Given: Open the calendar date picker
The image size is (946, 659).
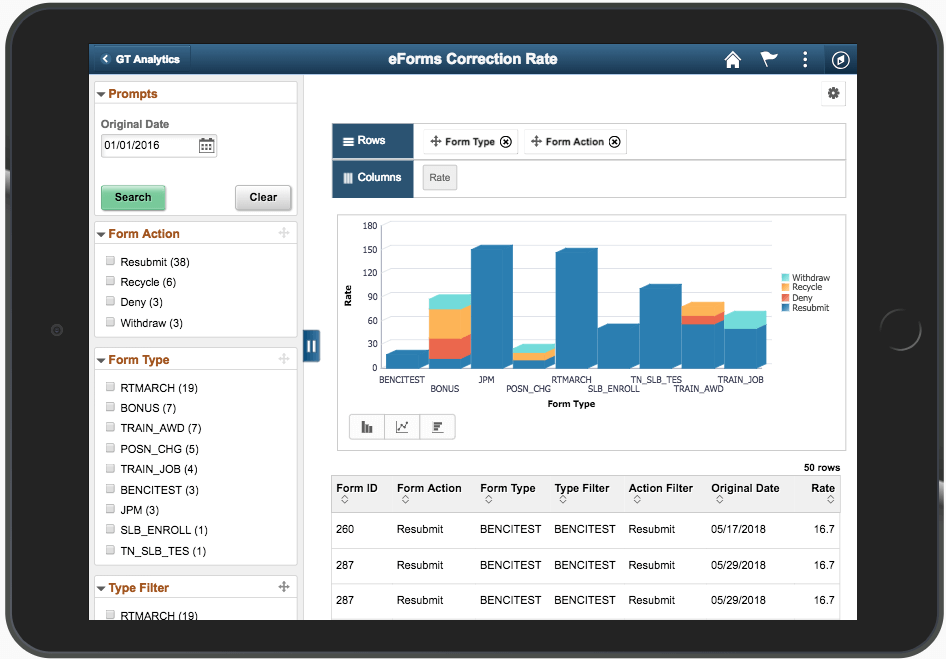Looking at the screenshot, I should click(x=206, y=146).
